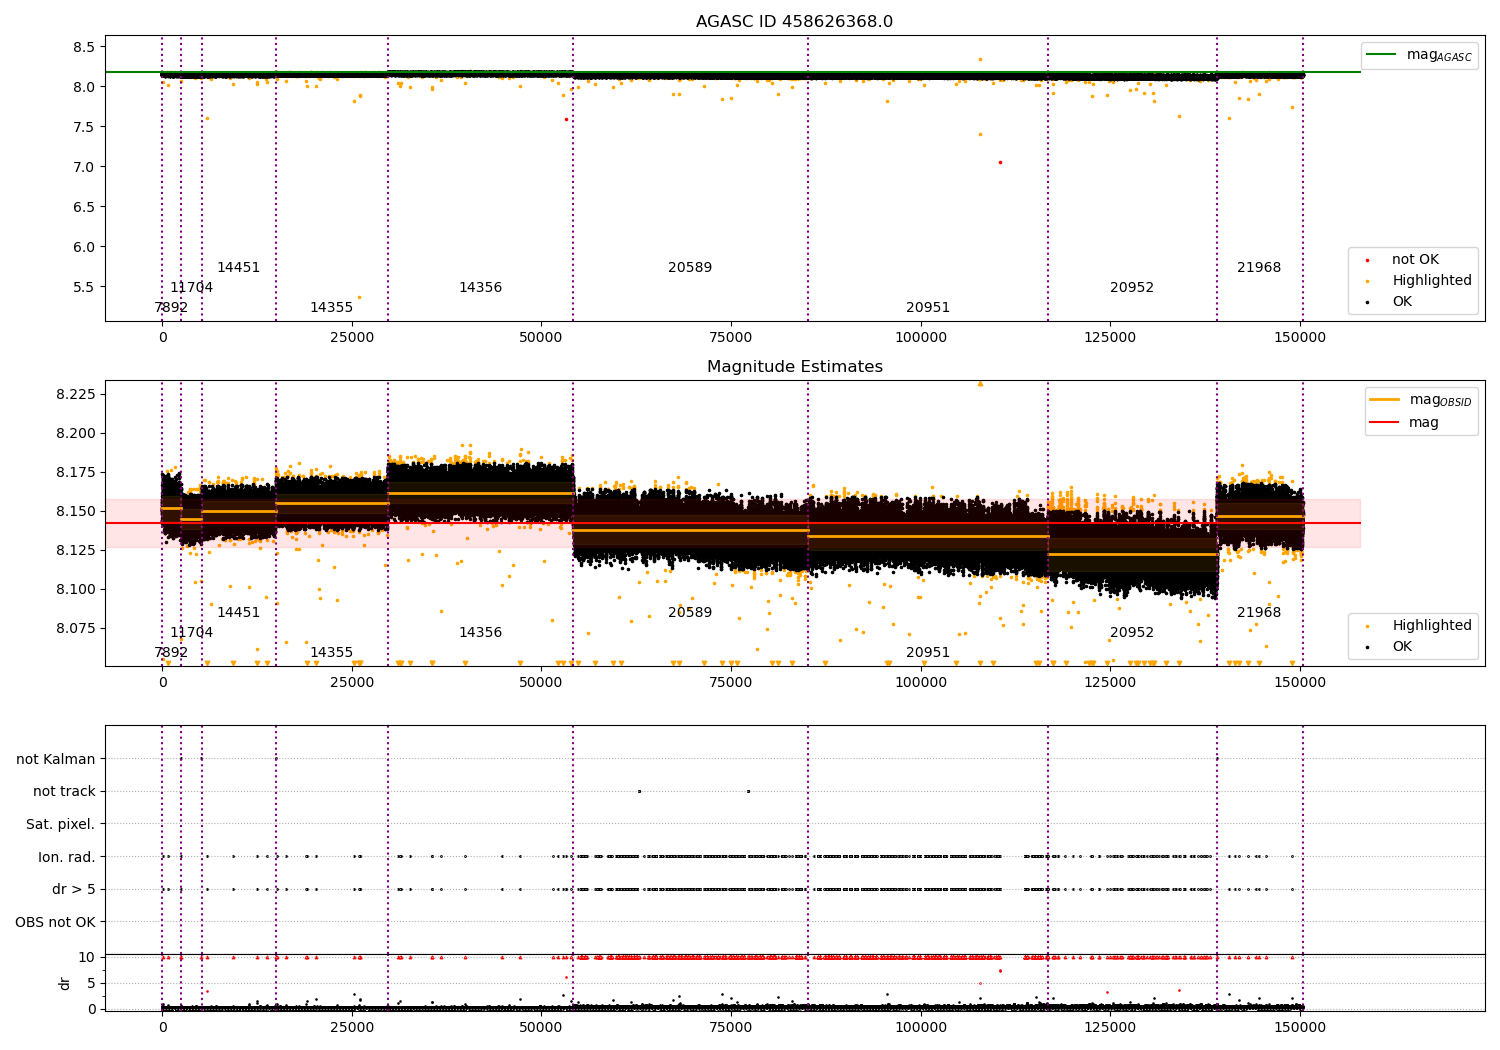The width and height of the screenshot is (1500, 1050).
Task: Click OBSID label 11704 in top plot
Action: pyautogui.click(x=191, y=288)
